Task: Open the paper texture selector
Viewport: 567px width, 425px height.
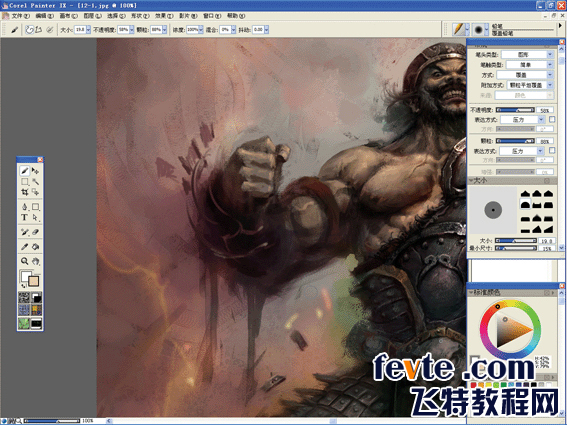Action: (24, 297)
